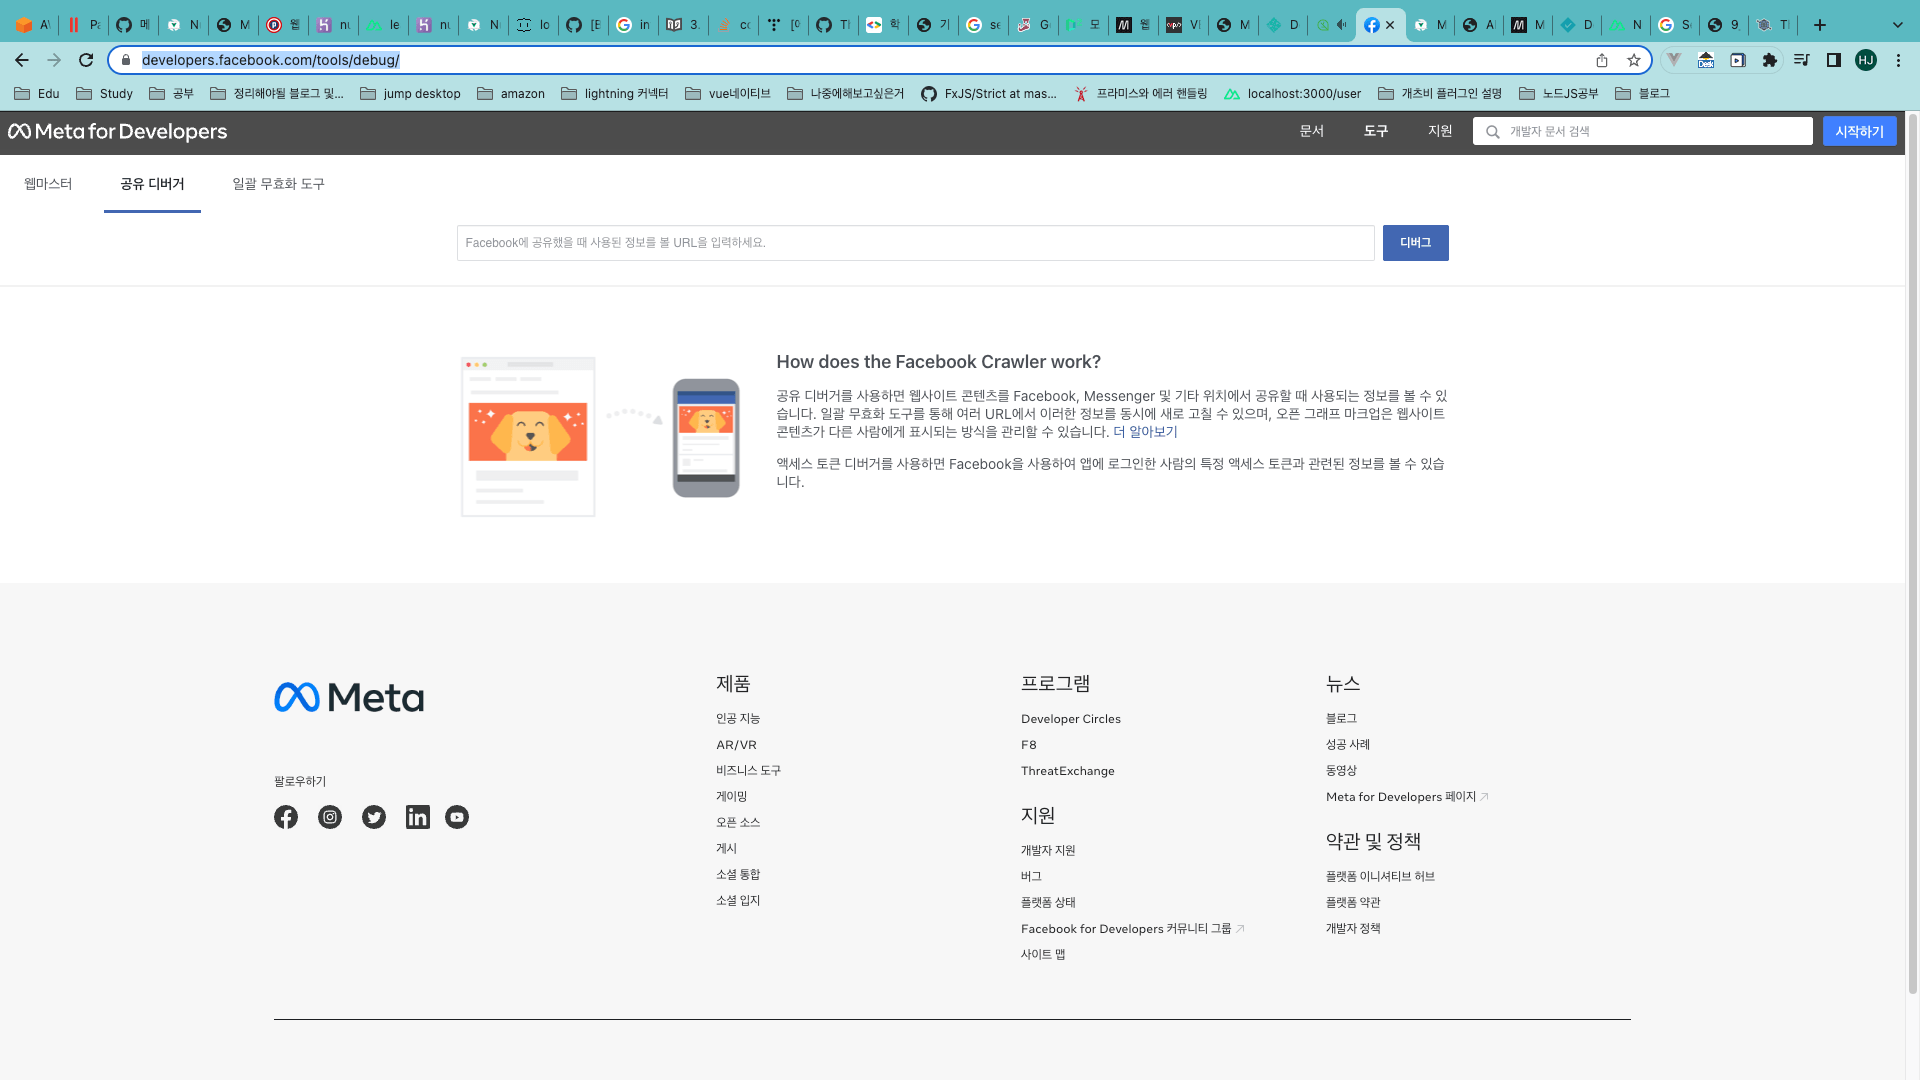Open the 문서 menu in header
The height and width of the screenshot is (1080, 1920).
pos(1312,131)
